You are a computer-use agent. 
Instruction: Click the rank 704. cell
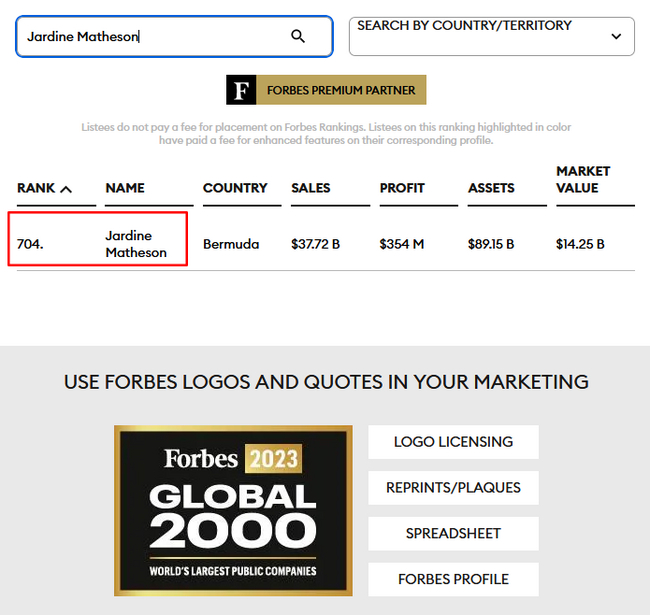30,244
